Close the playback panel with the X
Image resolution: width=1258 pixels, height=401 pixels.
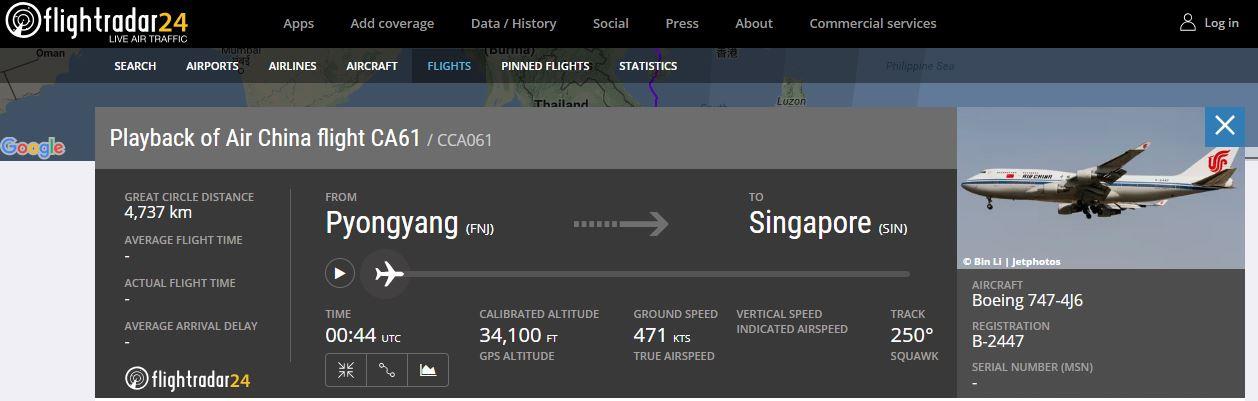click(1225, 126)
